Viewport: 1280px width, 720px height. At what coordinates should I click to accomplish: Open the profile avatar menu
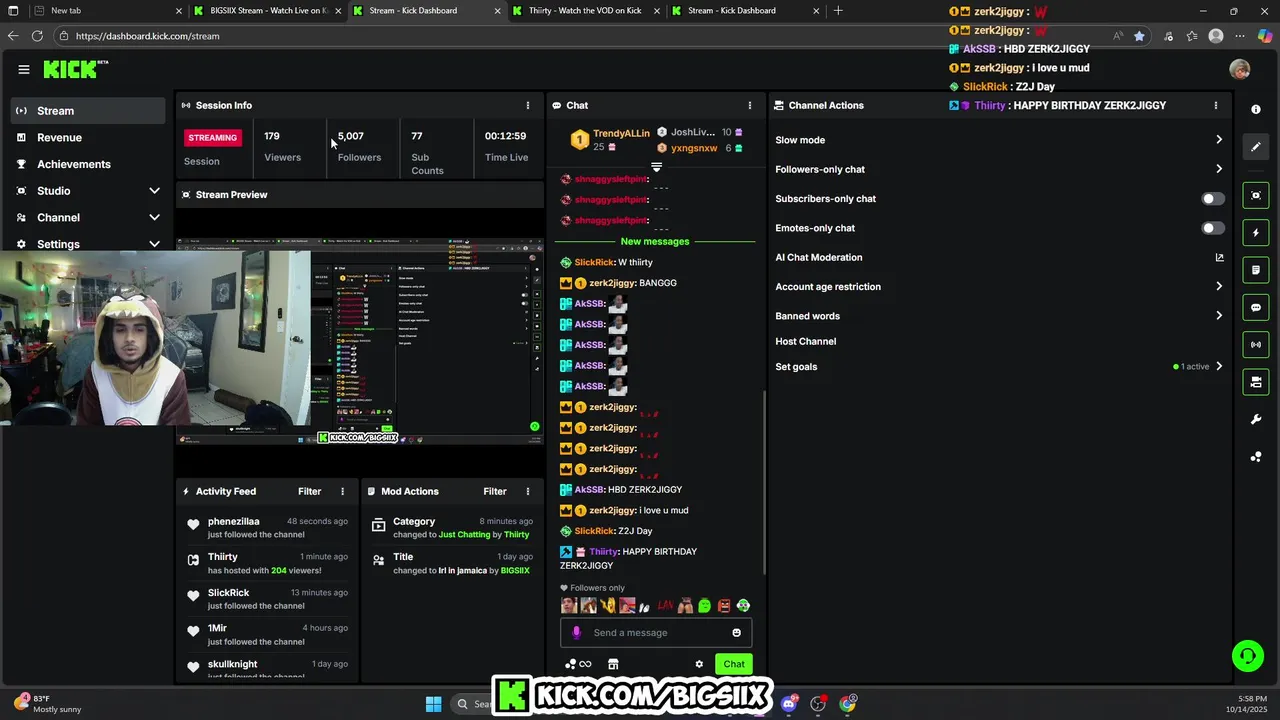1240,69
